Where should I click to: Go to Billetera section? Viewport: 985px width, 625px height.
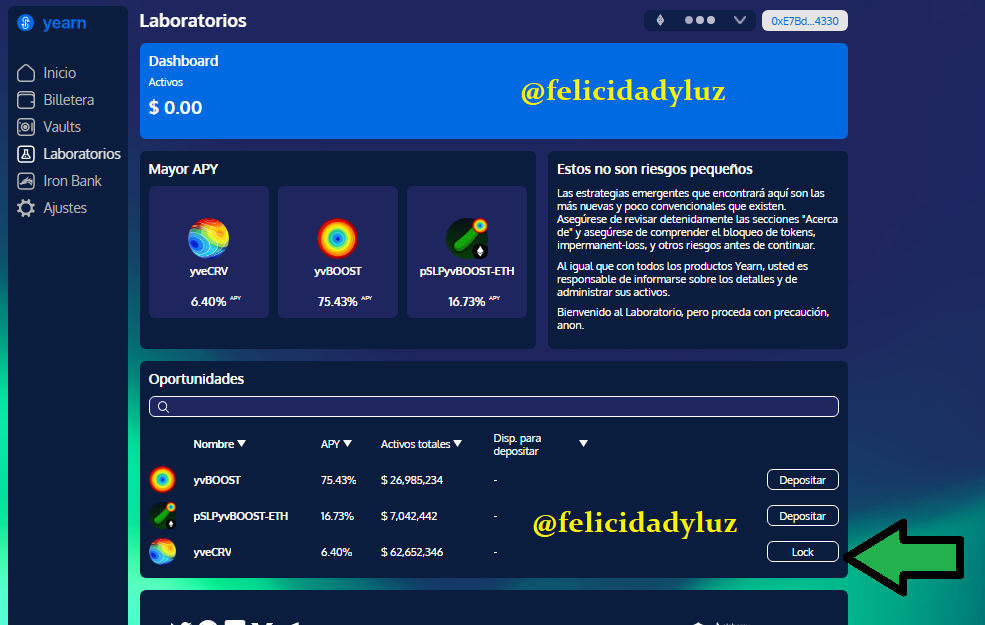[x=68, y=100]
